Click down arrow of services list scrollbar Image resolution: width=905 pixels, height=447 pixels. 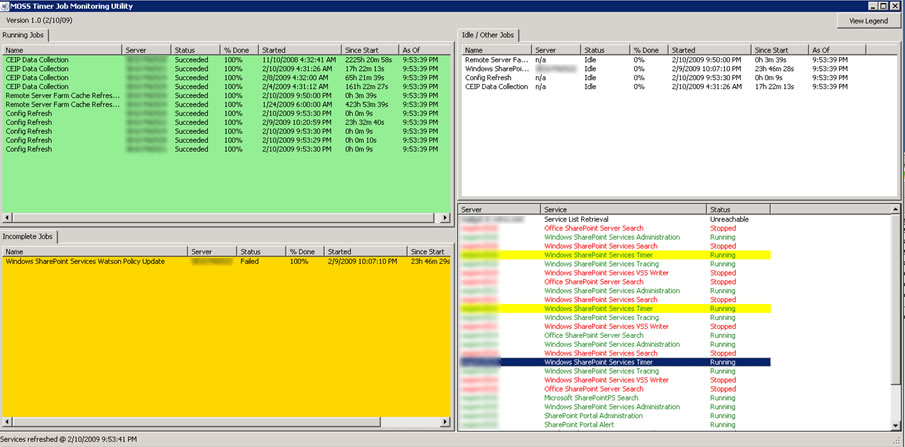click(x=895, y=425)
